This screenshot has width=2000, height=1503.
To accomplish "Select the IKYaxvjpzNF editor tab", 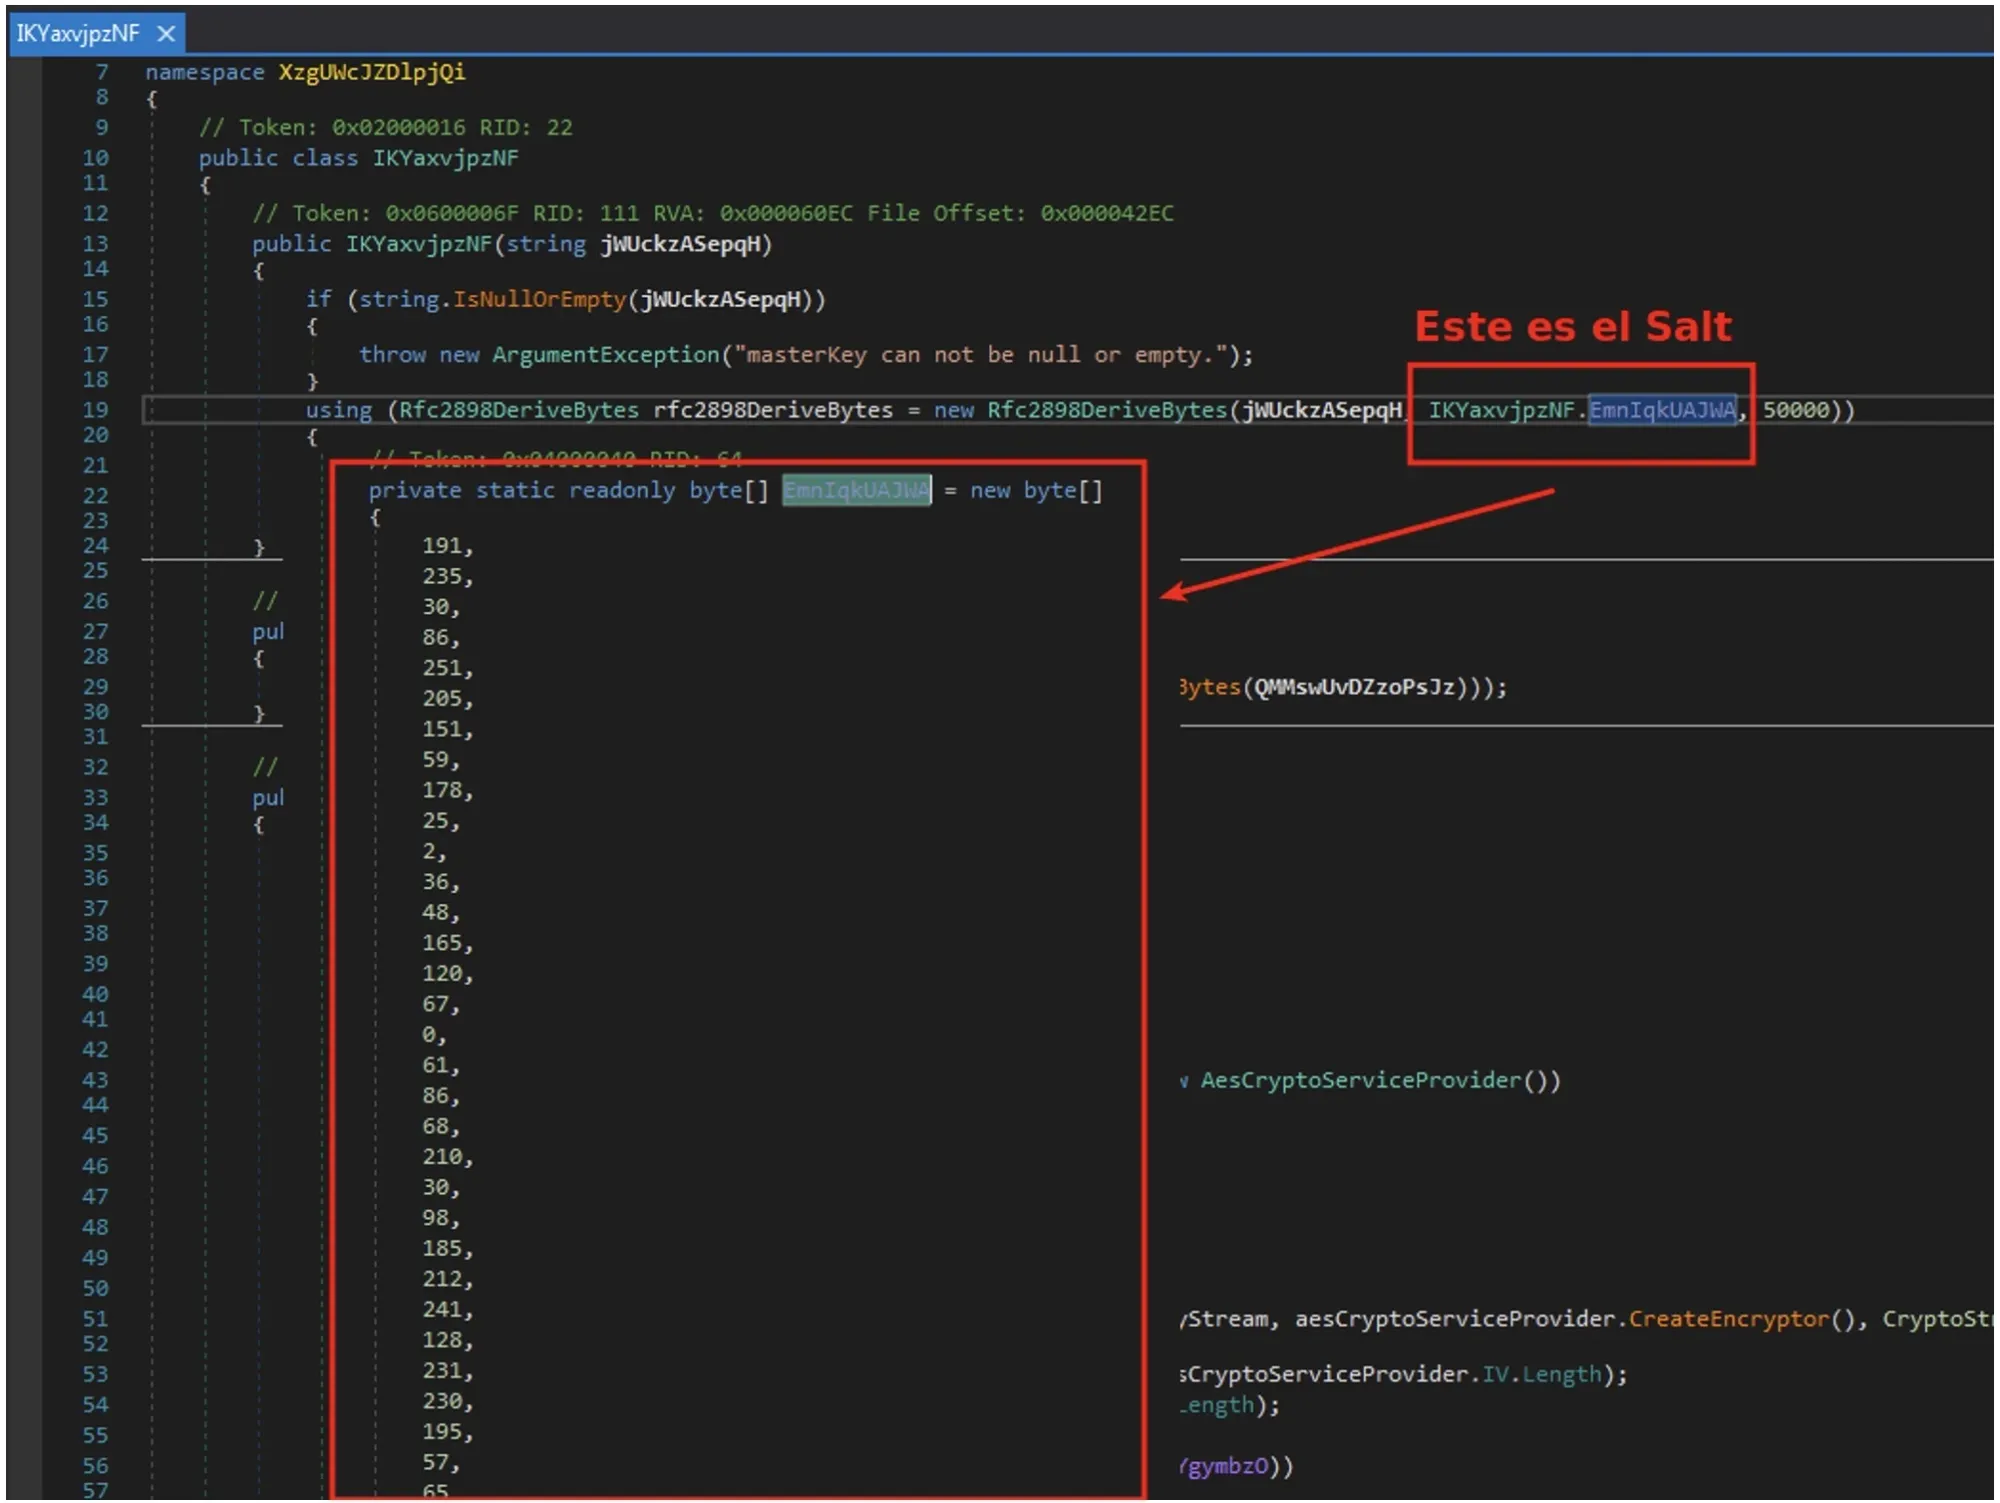I will coord(96,33).
